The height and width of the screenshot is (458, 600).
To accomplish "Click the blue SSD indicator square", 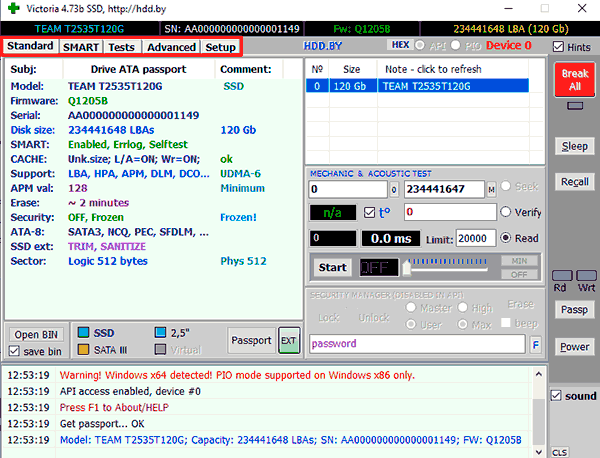I will pyautogui.click(x=83, y=332).
